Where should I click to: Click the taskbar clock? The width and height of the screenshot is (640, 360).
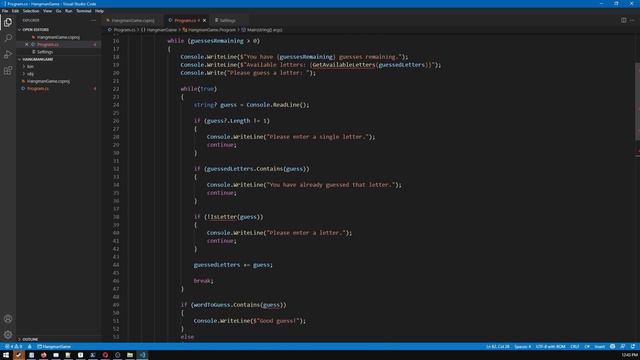pyautogui.click(x=629, y=355)
